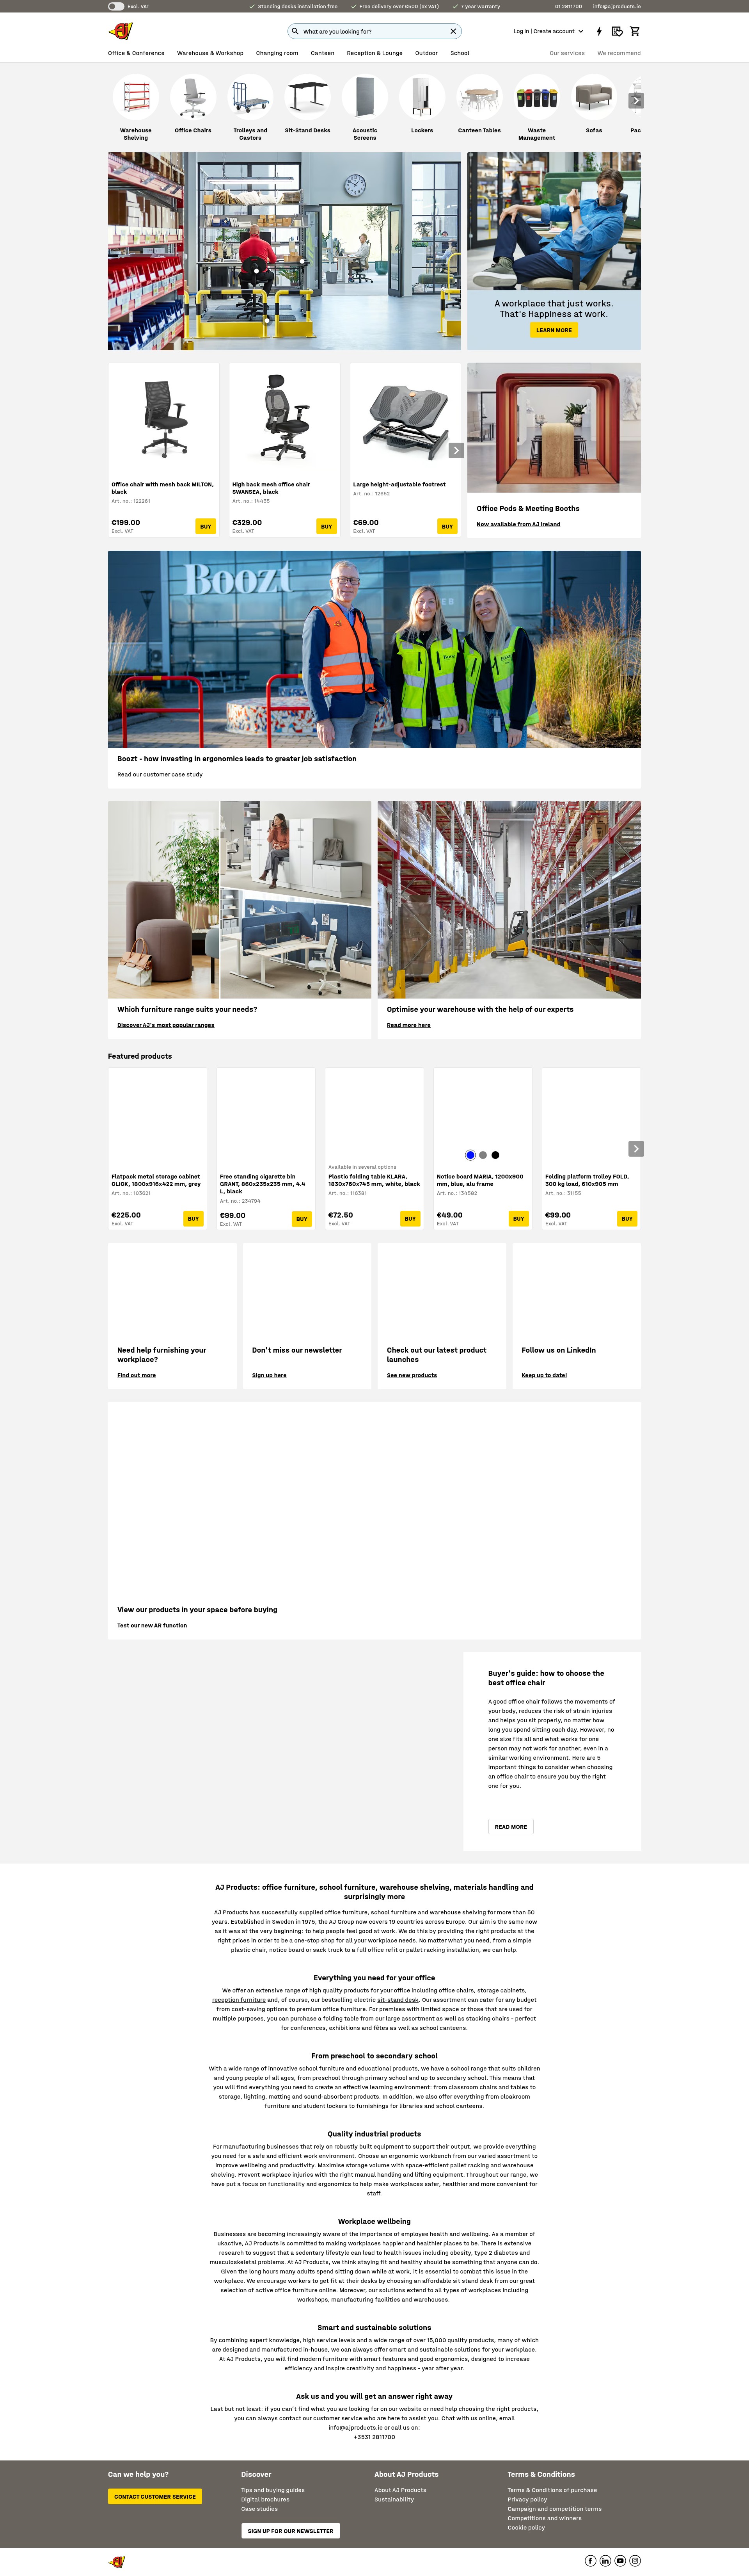Open the YouTube icon in the footer
This screenshot has width=749, height=2576.
coord(620,2561)
